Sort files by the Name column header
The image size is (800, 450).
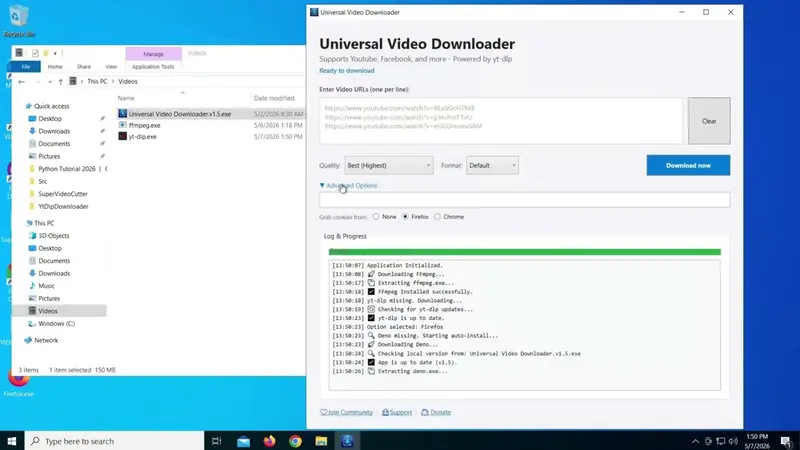tap(126, 98)
